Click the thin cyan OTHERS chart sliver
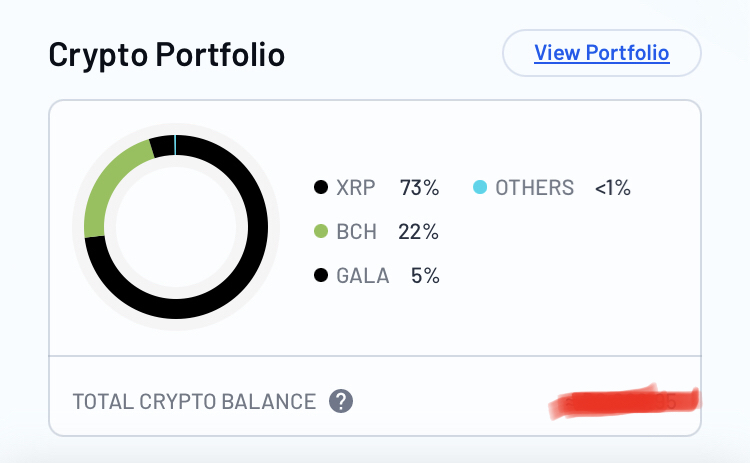Image resolution: width=750 pixels, height=463 pixels. 175,145
